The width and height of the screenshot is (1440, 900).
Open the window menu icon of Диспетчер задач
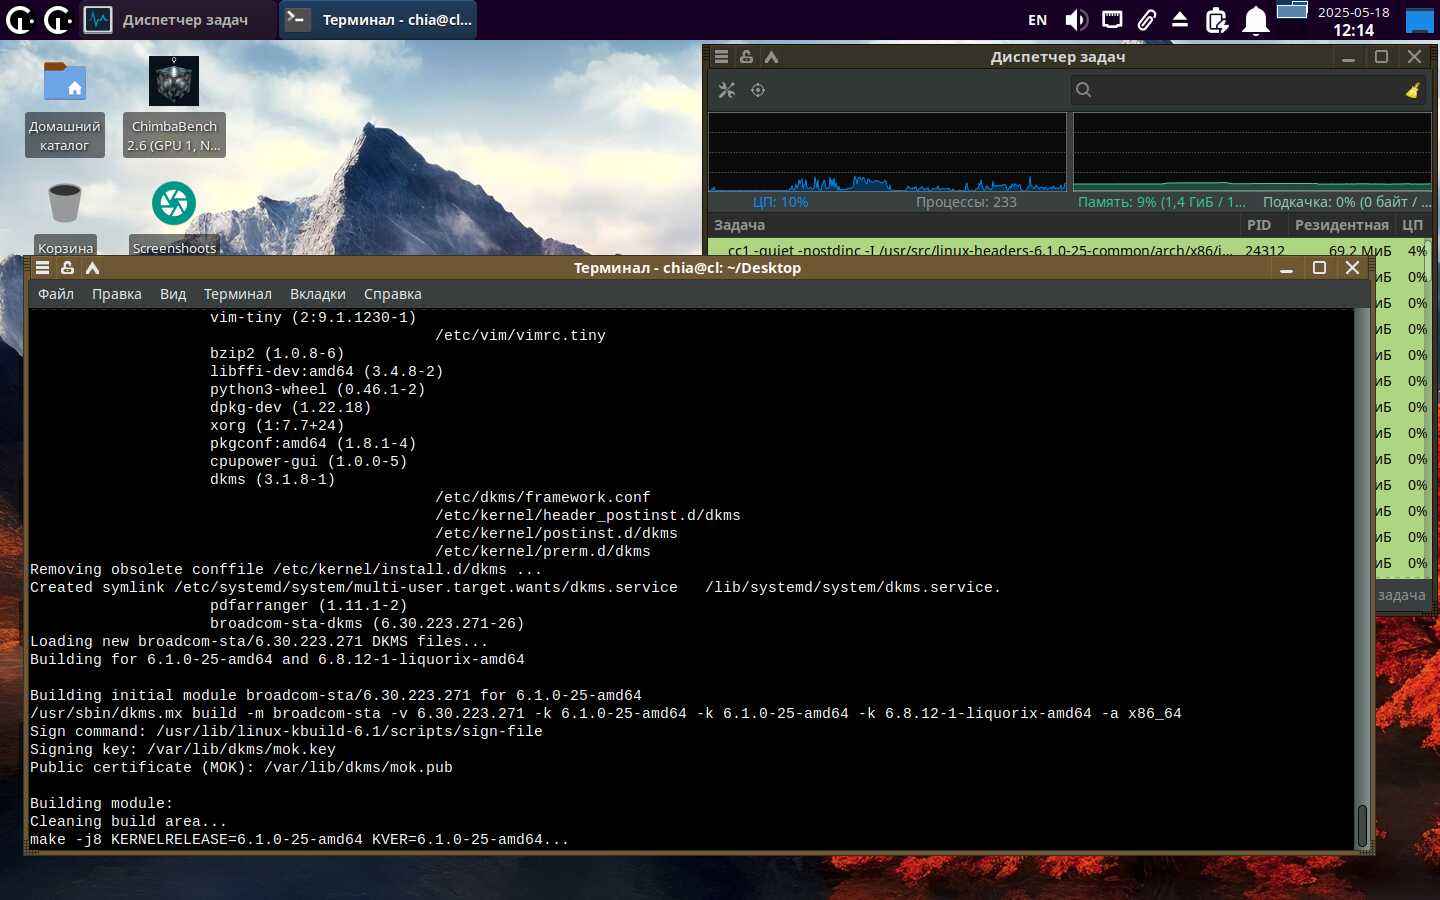pyautogui.click(x=721, y=57)
